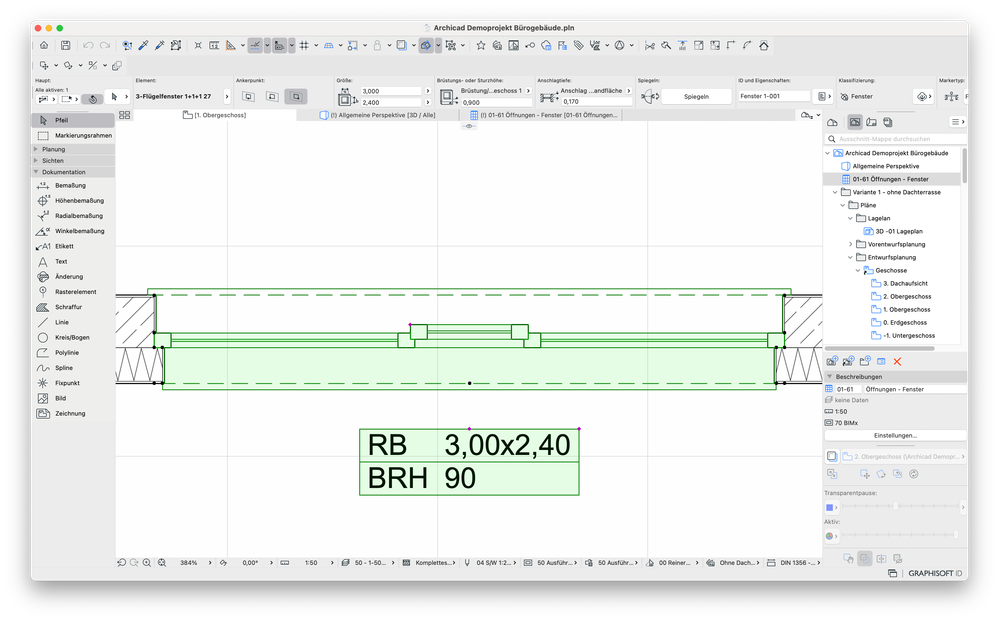Click the Save diskette icon
999x621 pixels.
pos(66,45)
